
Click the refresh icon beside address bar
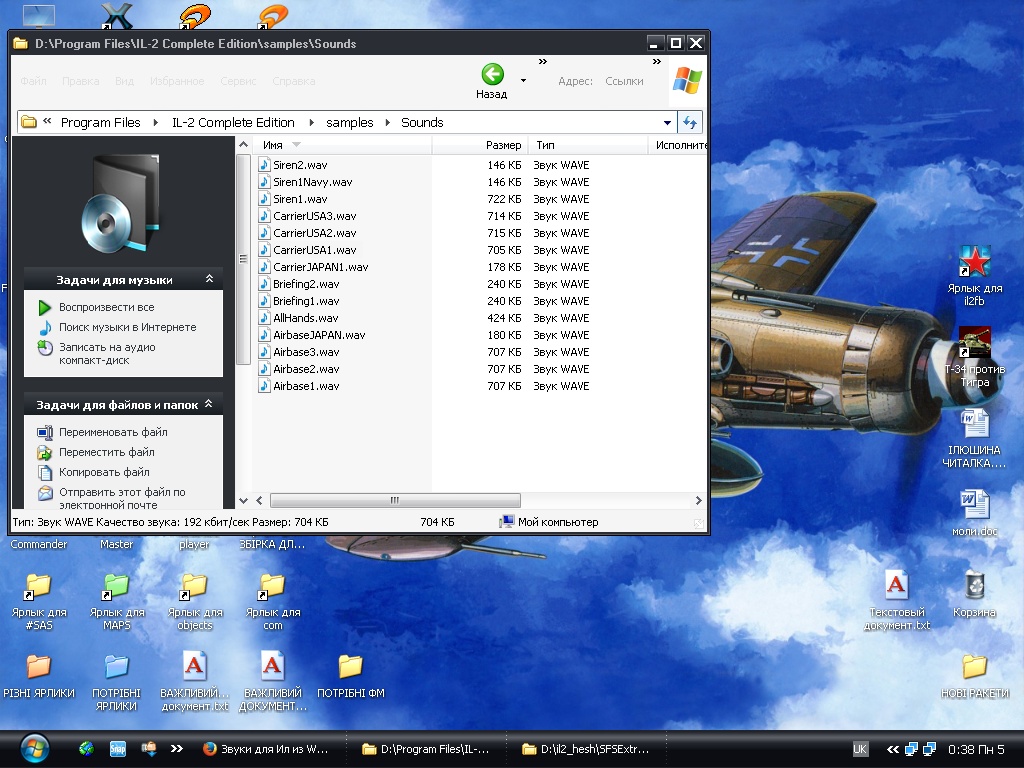pos(690,122)
